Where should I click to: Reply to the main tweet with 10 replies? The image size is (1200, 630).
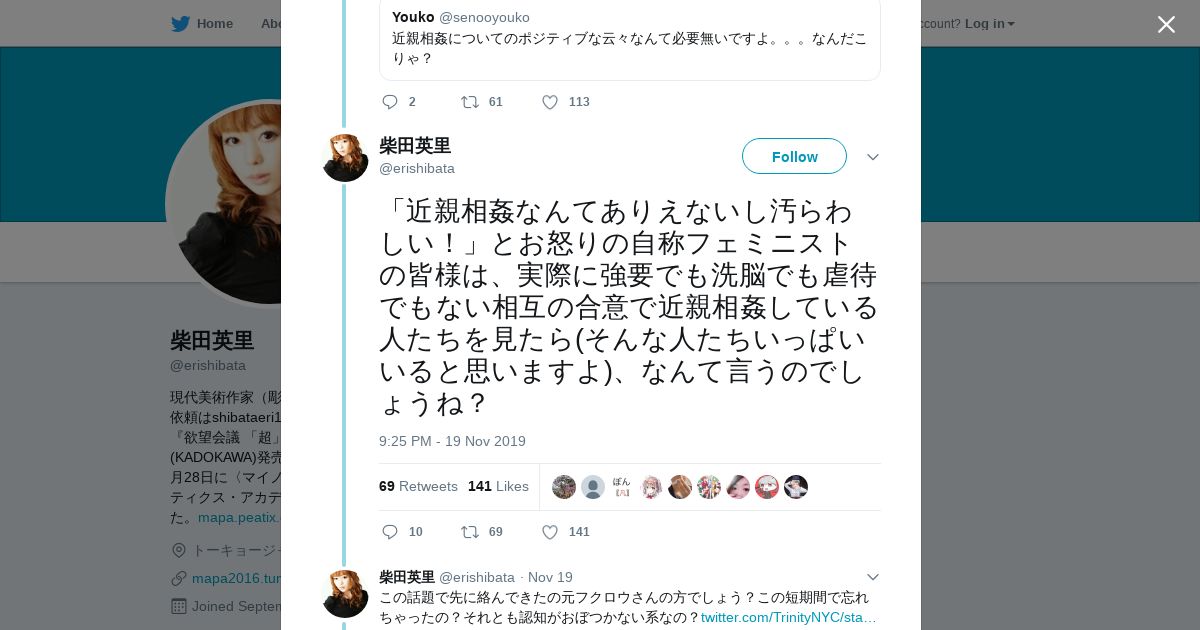pyautogui.click(x=390, y=532)
